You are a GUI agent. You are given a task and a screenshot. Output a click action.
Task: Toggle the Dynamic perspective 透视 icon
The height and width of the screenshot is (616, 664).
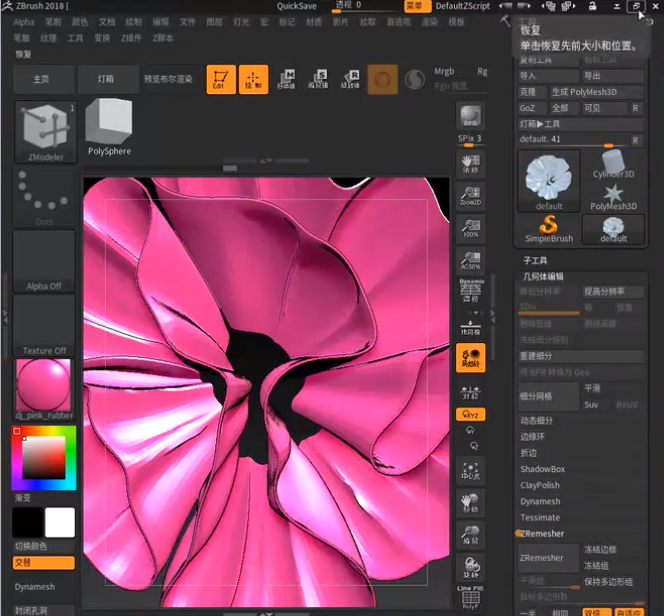click(x=470, y=291)
